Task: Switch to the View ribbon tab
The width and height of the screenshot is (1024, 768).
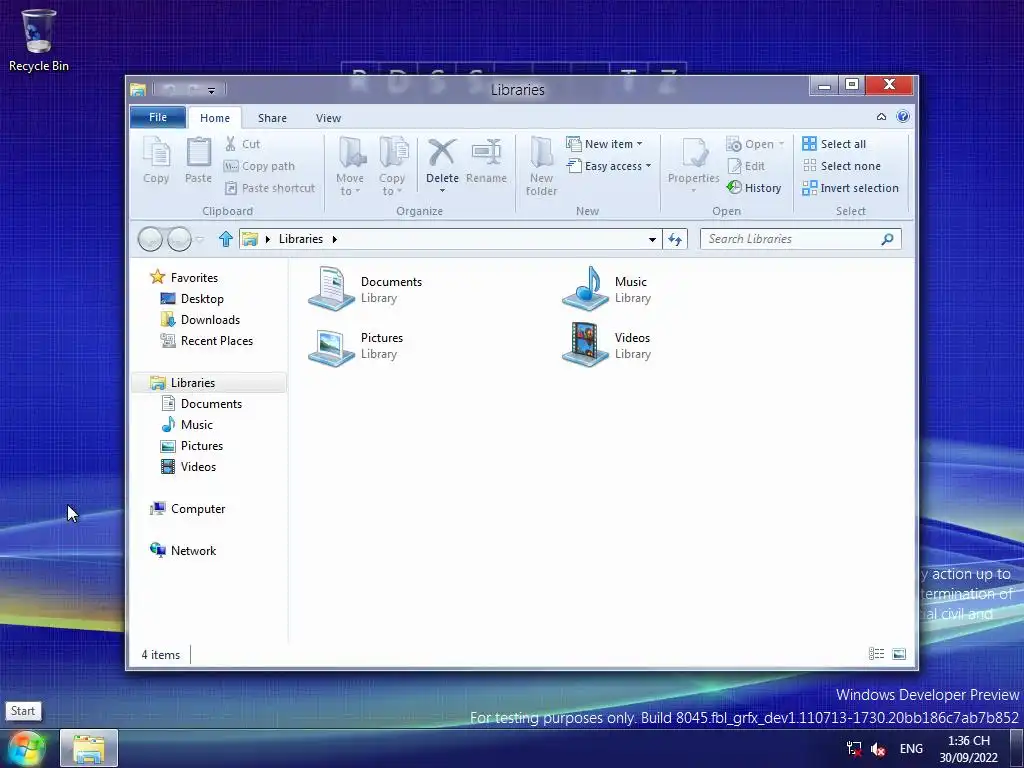Action: coord(328,118)
